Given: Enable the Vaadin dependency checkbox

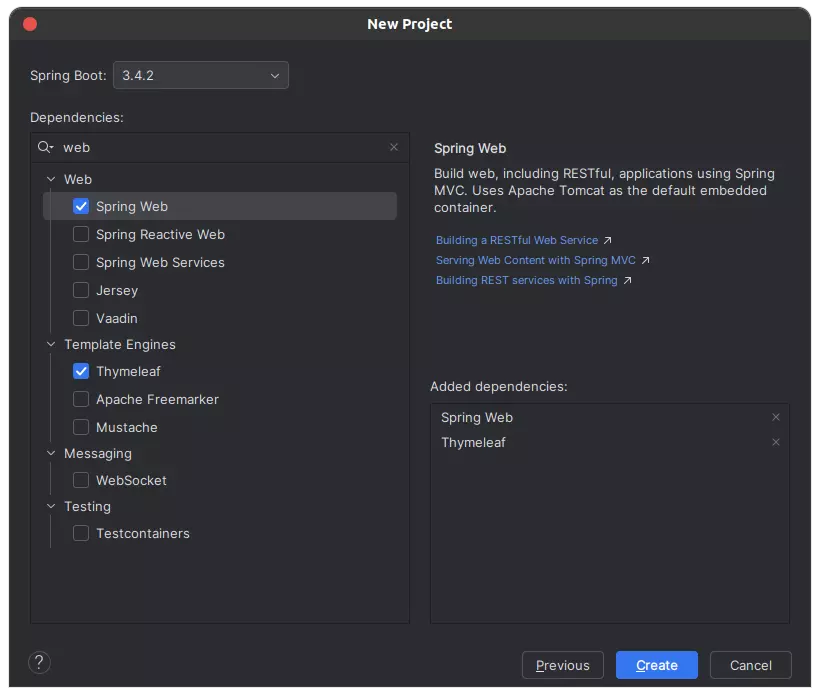Looking at the screenshot, I should [x=81, y=318].
